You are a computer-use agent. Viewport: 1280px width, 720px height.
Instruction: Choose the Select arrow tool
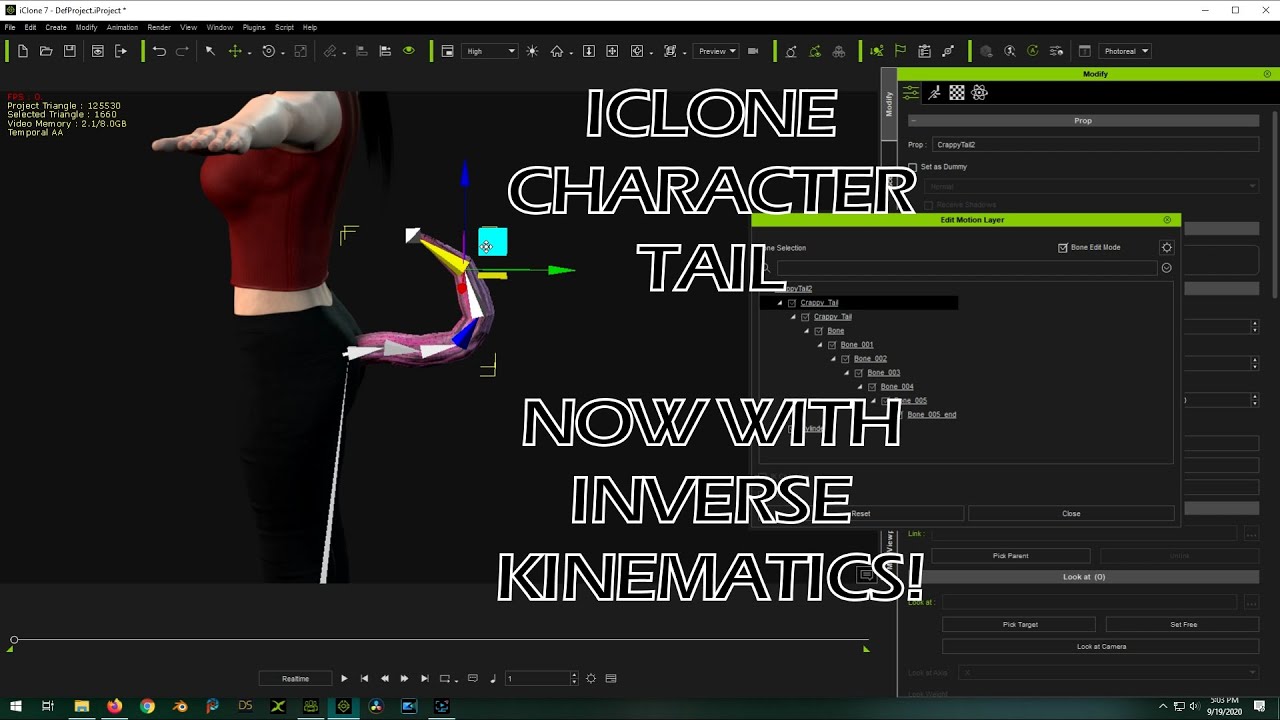(210, 51)
